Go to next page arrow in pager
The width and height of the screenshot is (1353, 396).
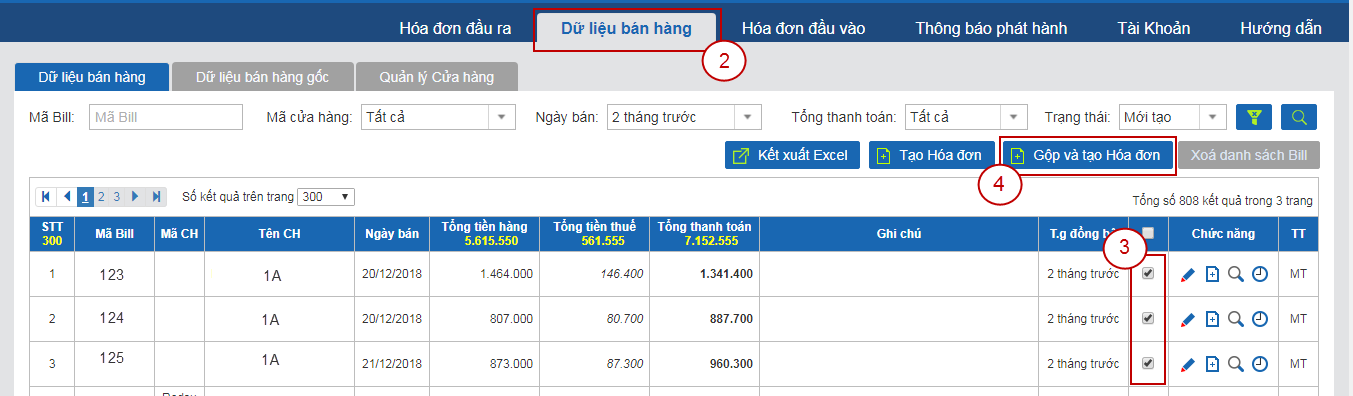click(x=135, y=197)
